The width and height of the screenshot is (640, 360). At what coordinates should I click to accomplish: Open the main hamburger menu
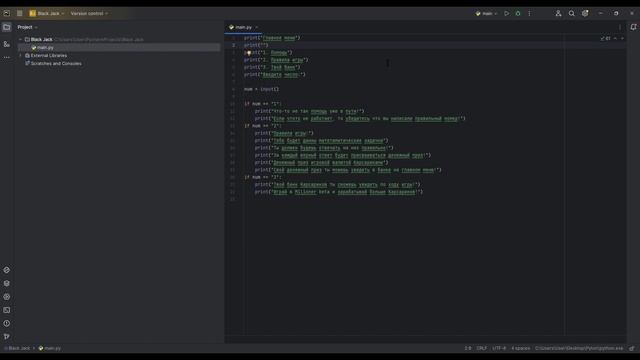coord(19,13)
